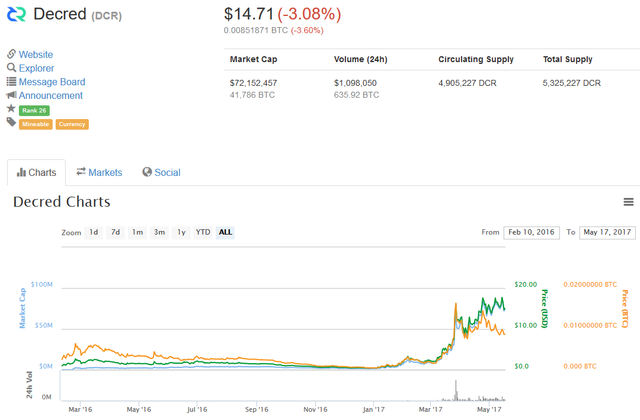
Task: Click the Market Cap axis label
Action: click(x=22, y=308)
